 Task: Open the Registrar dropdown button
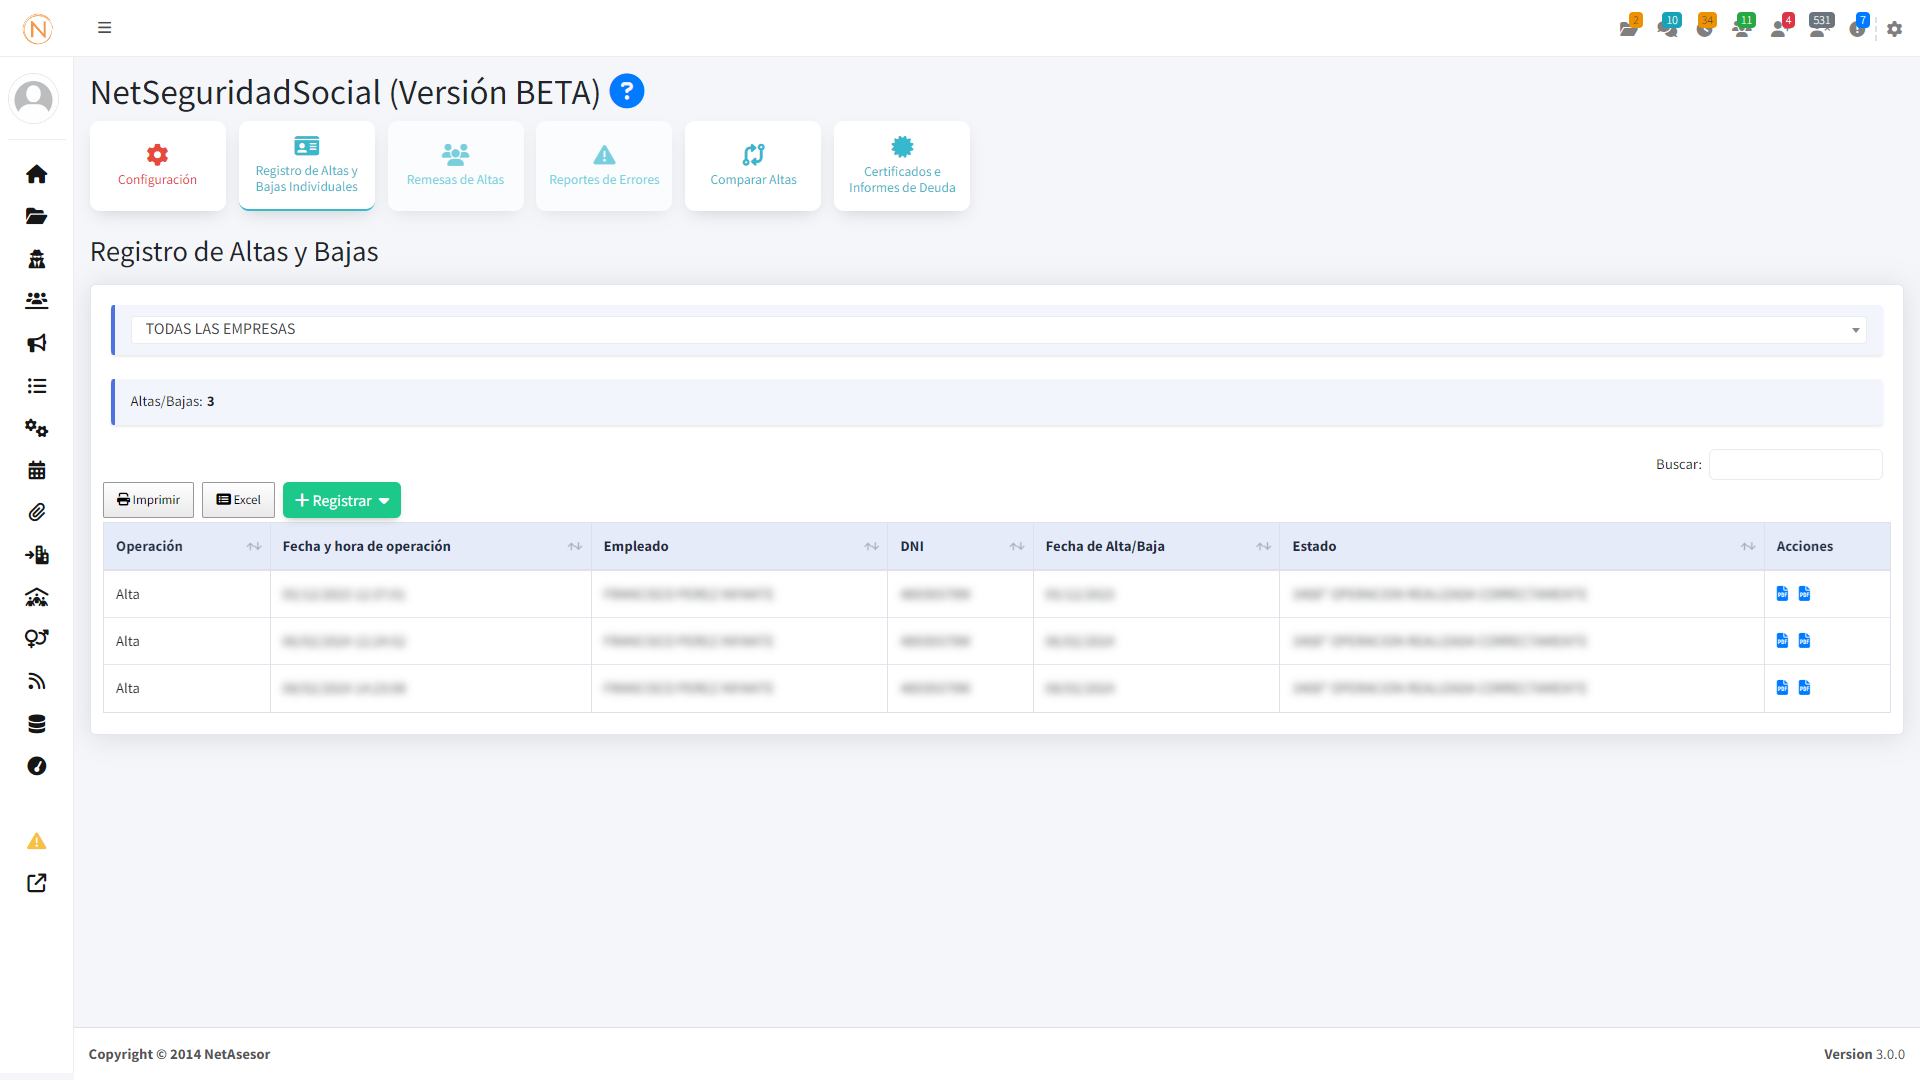pyautogui.click(x=341, y=500)
